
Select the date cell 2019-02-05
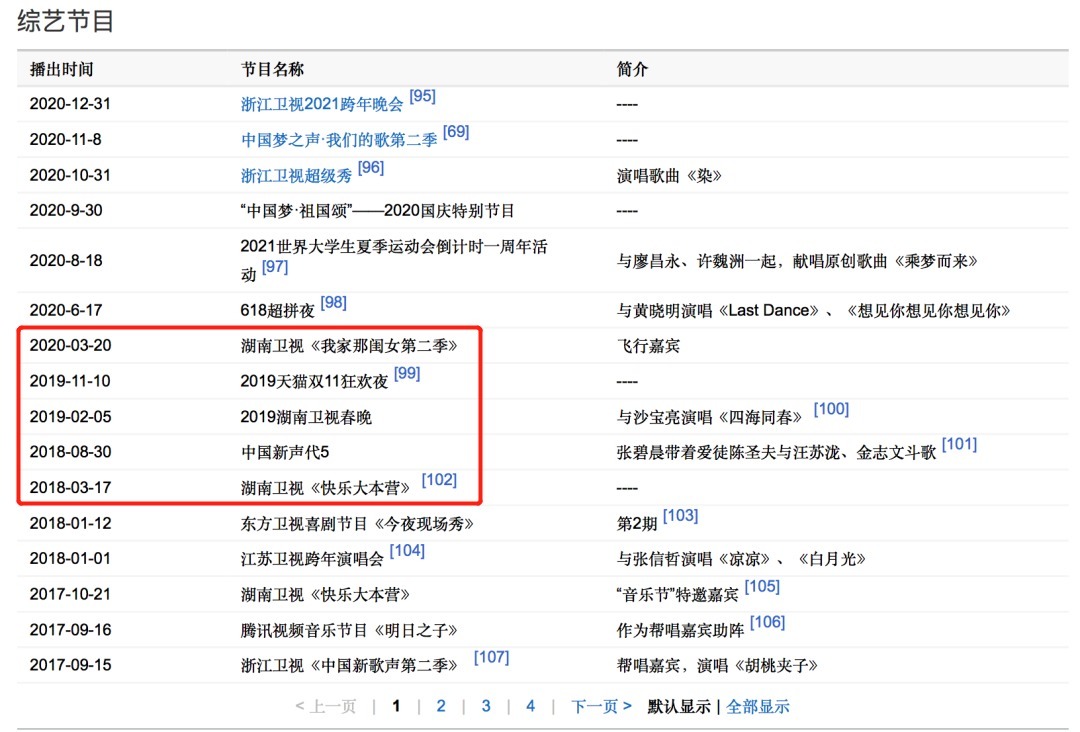point(70,417)
